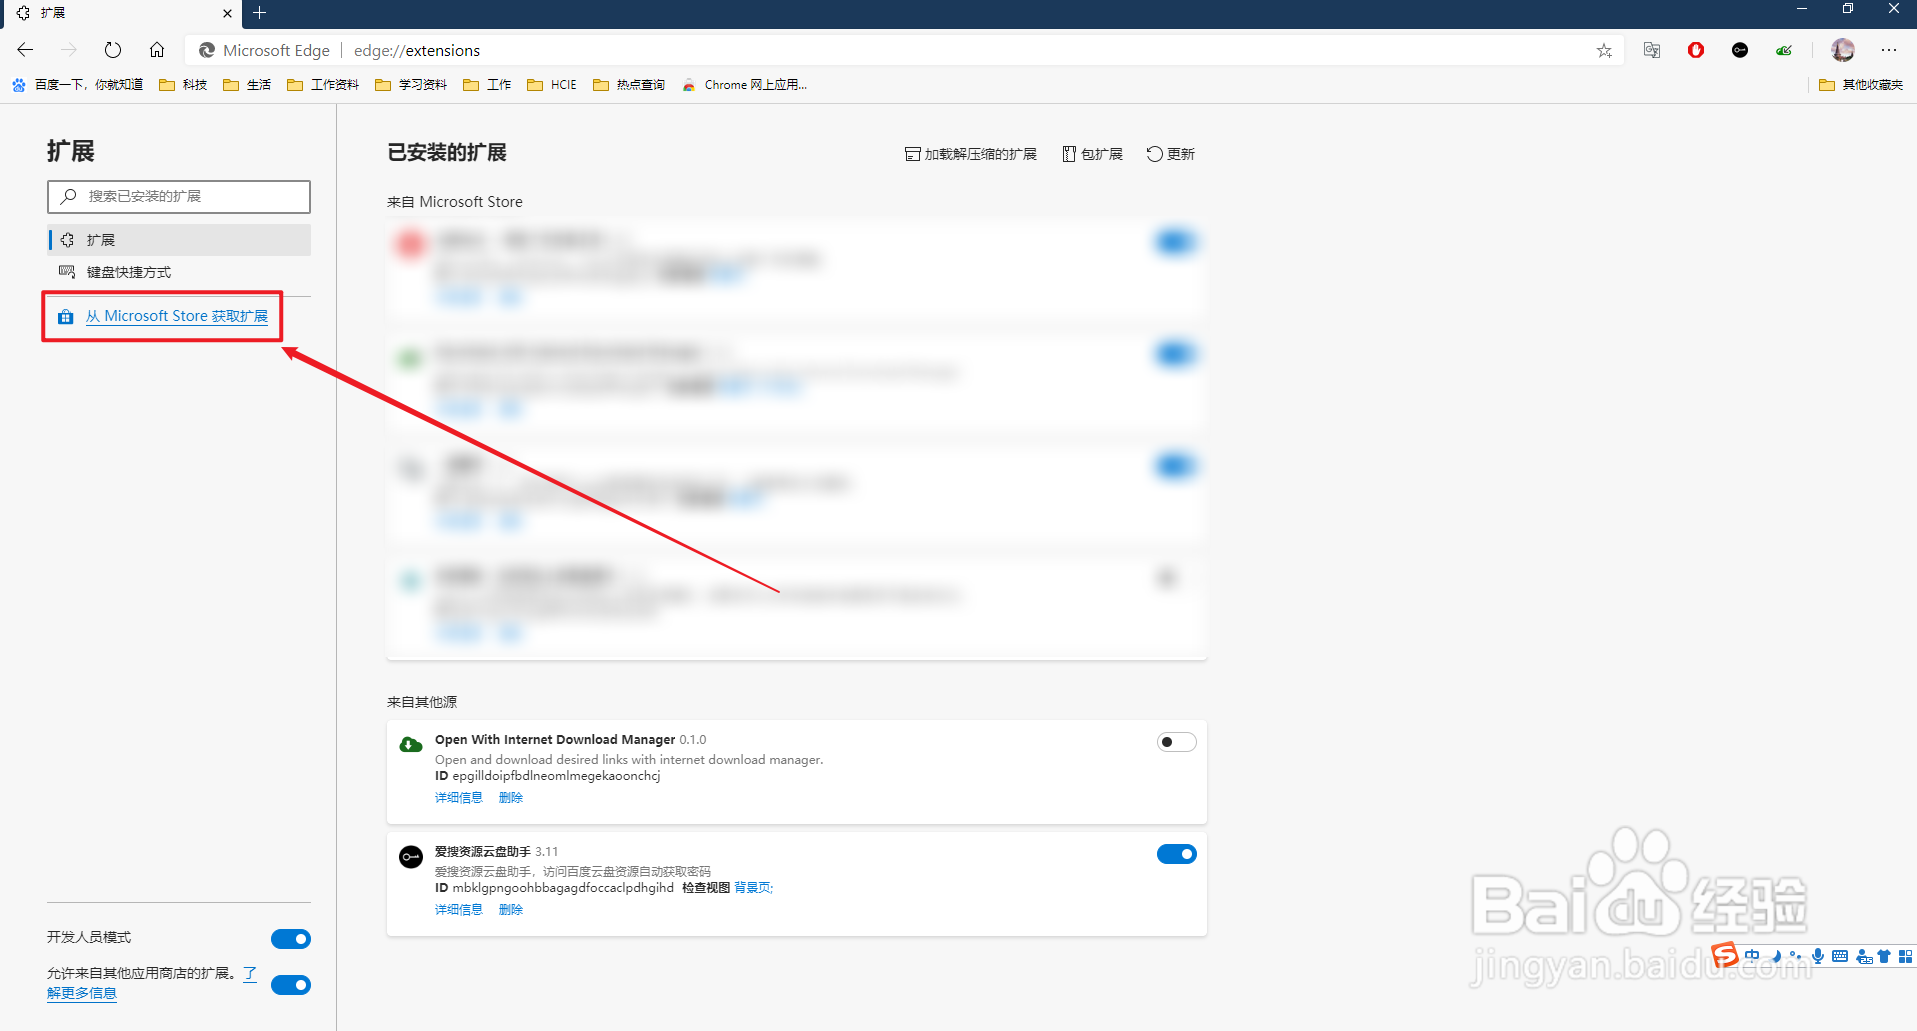Click the black round key extension icon

(x=1740, y=50)
